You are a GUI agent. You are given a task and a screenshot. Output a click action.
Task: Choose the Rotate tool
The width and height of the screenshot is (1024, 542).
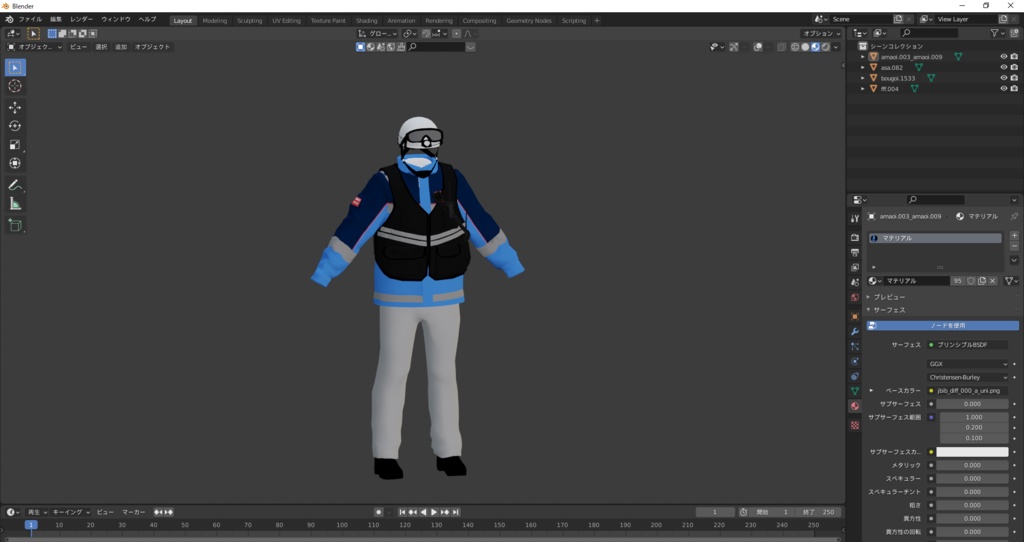(15, 126)
